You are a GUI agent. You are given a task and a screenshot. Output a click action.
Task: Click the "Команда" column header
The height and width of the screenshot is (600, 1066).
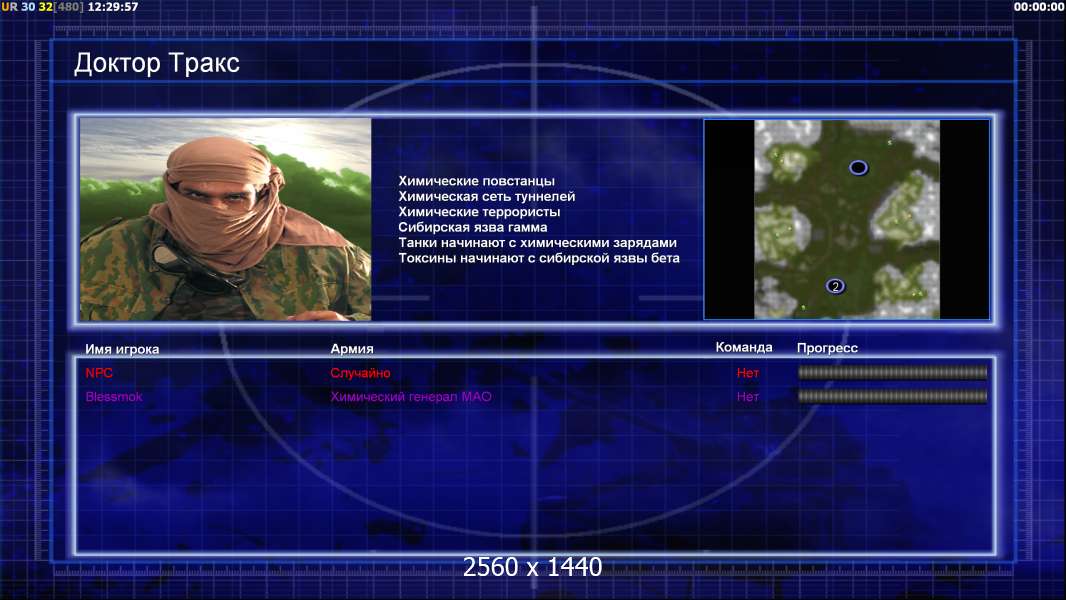(x=744, y=347)
